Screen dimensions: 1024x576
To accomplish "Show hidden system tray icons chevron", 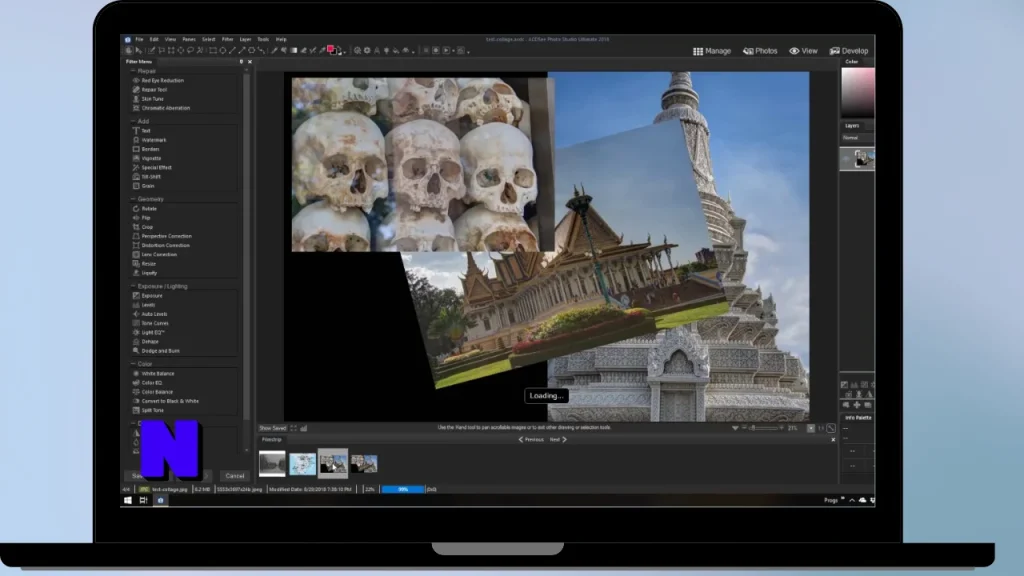I will [852, 500].
